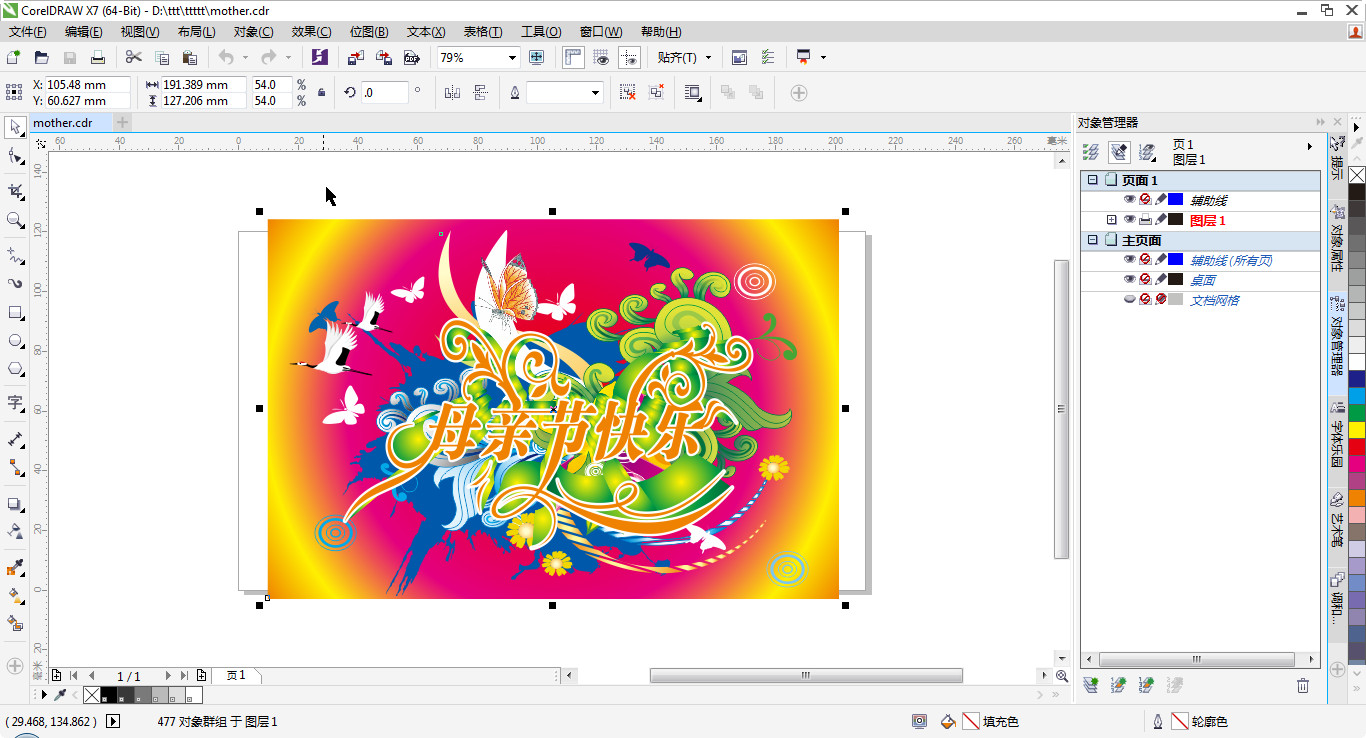The image size is (1366, 738).
Task: Pick the Ellipse tool
Action: [x=15, y=341]
